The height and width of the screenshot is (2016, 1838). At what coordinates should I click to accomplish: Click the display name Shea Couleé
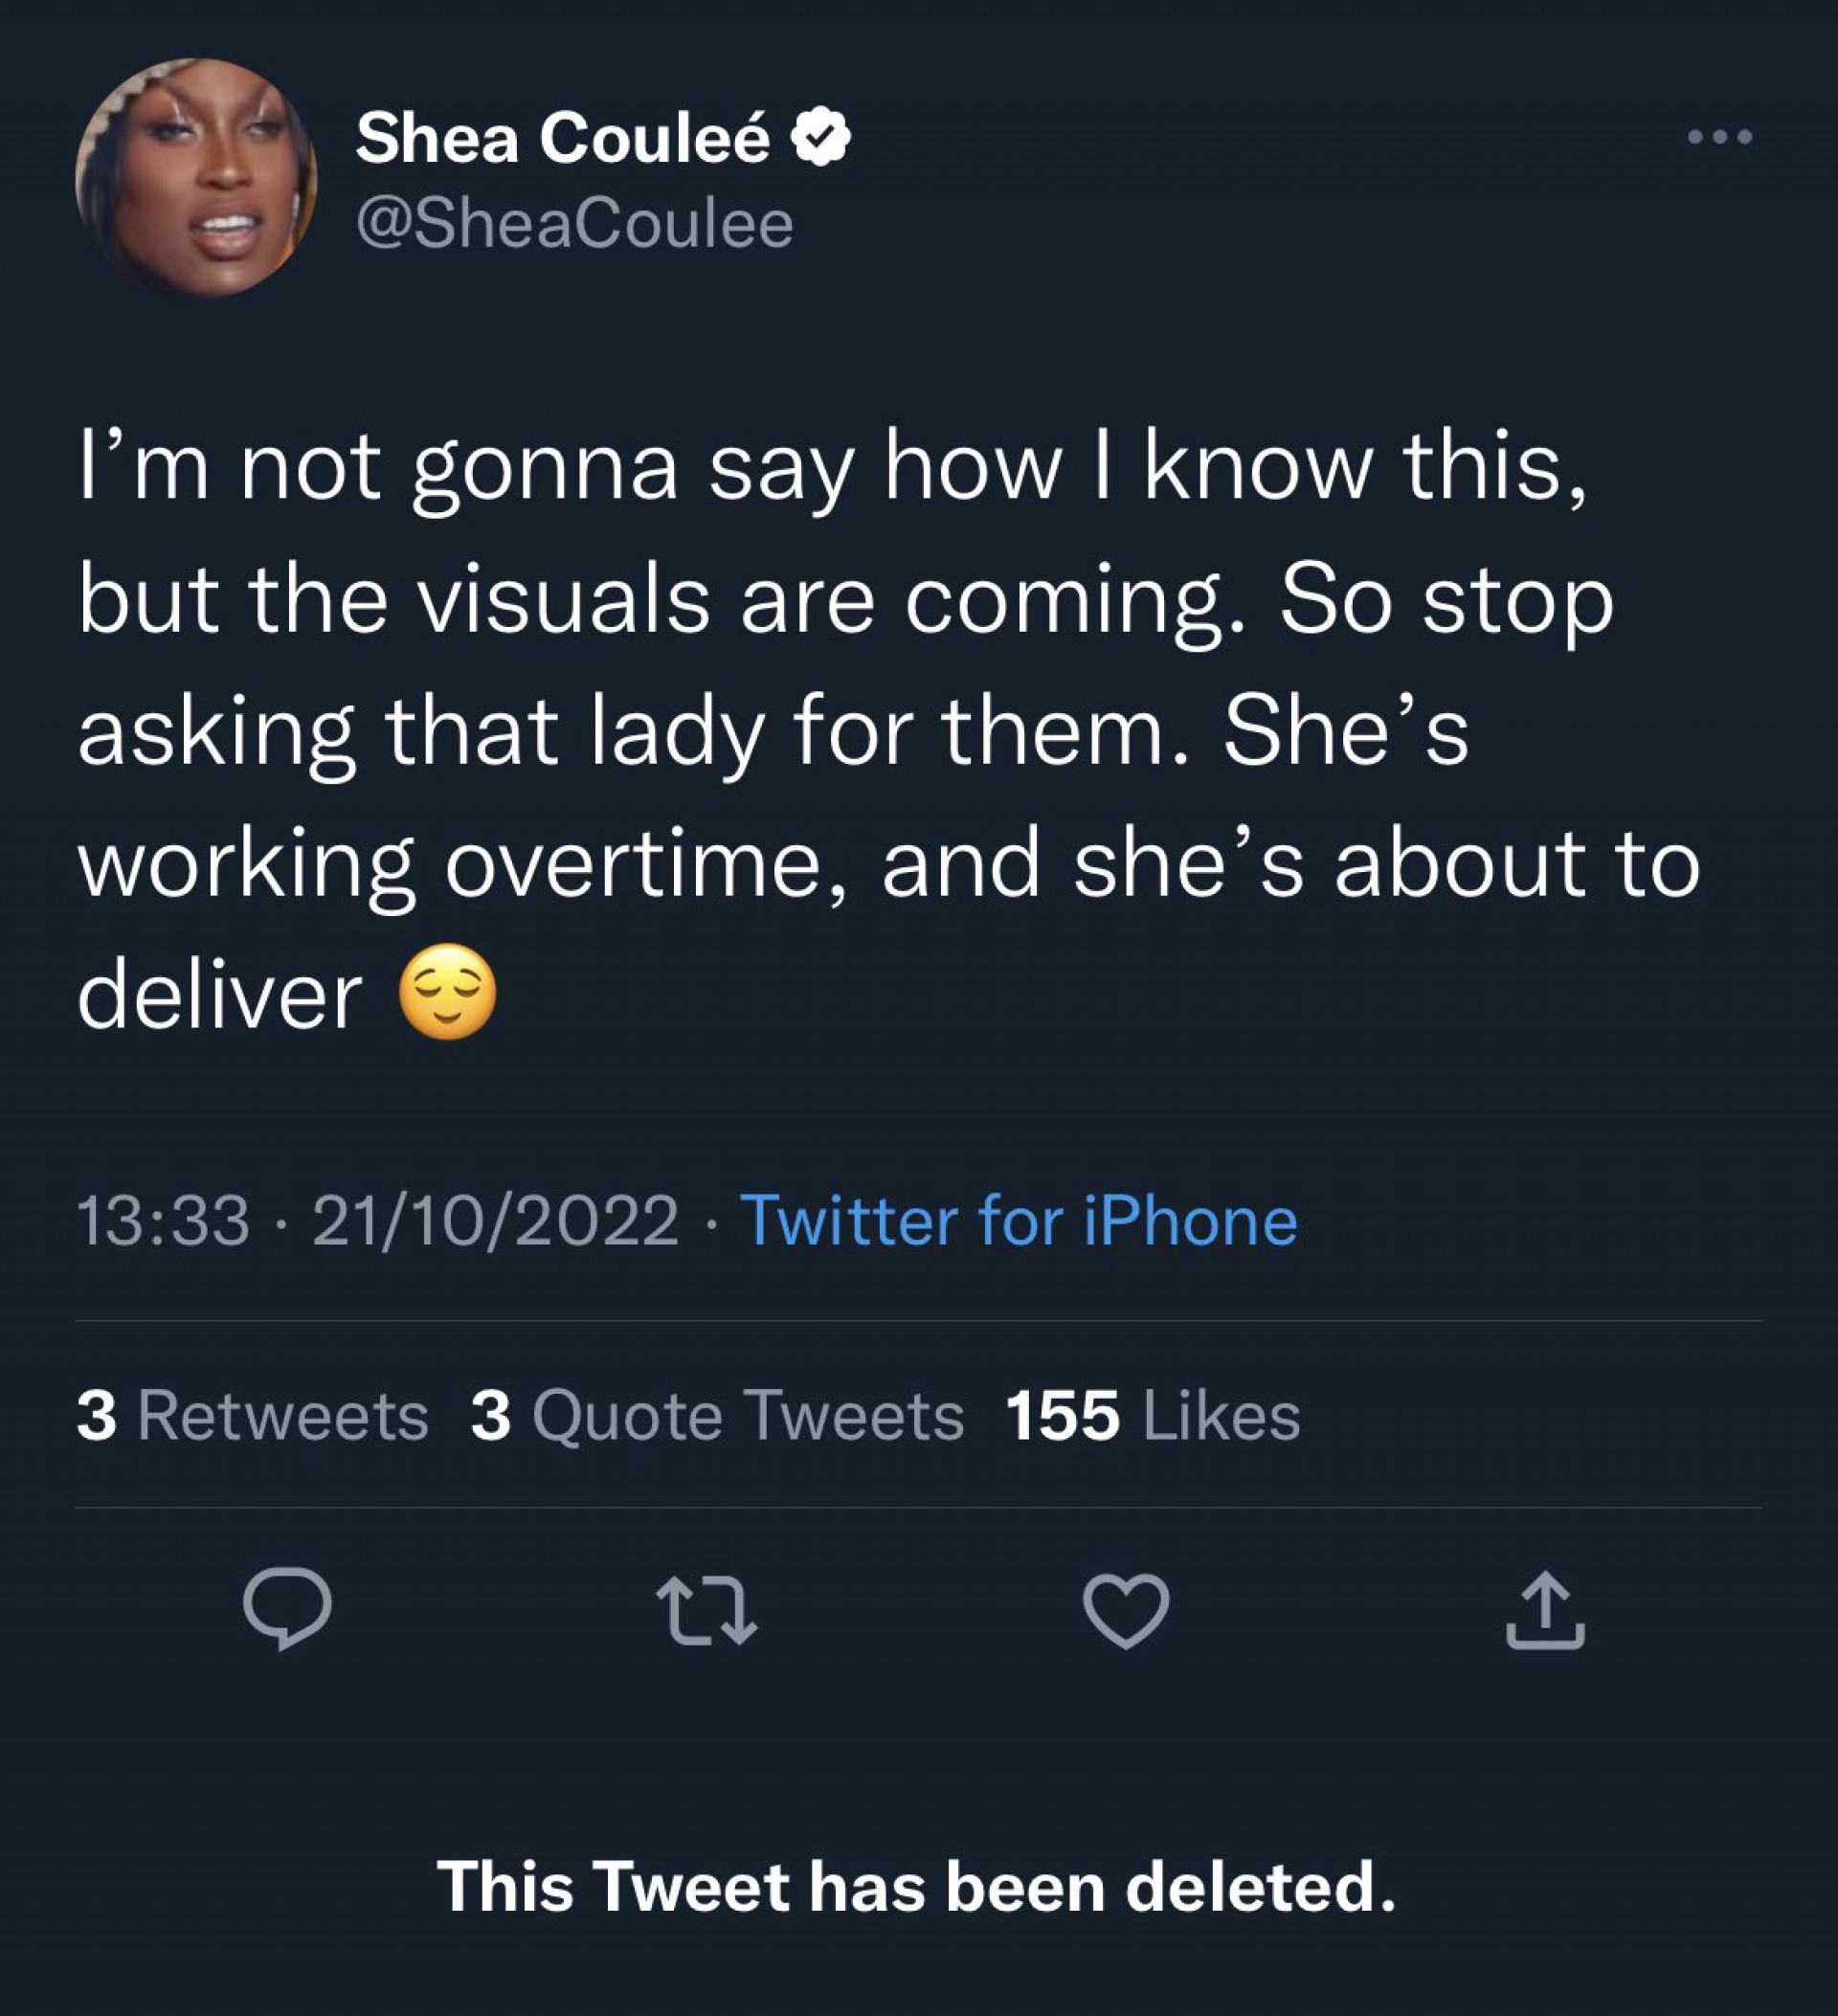pos(563,137)
